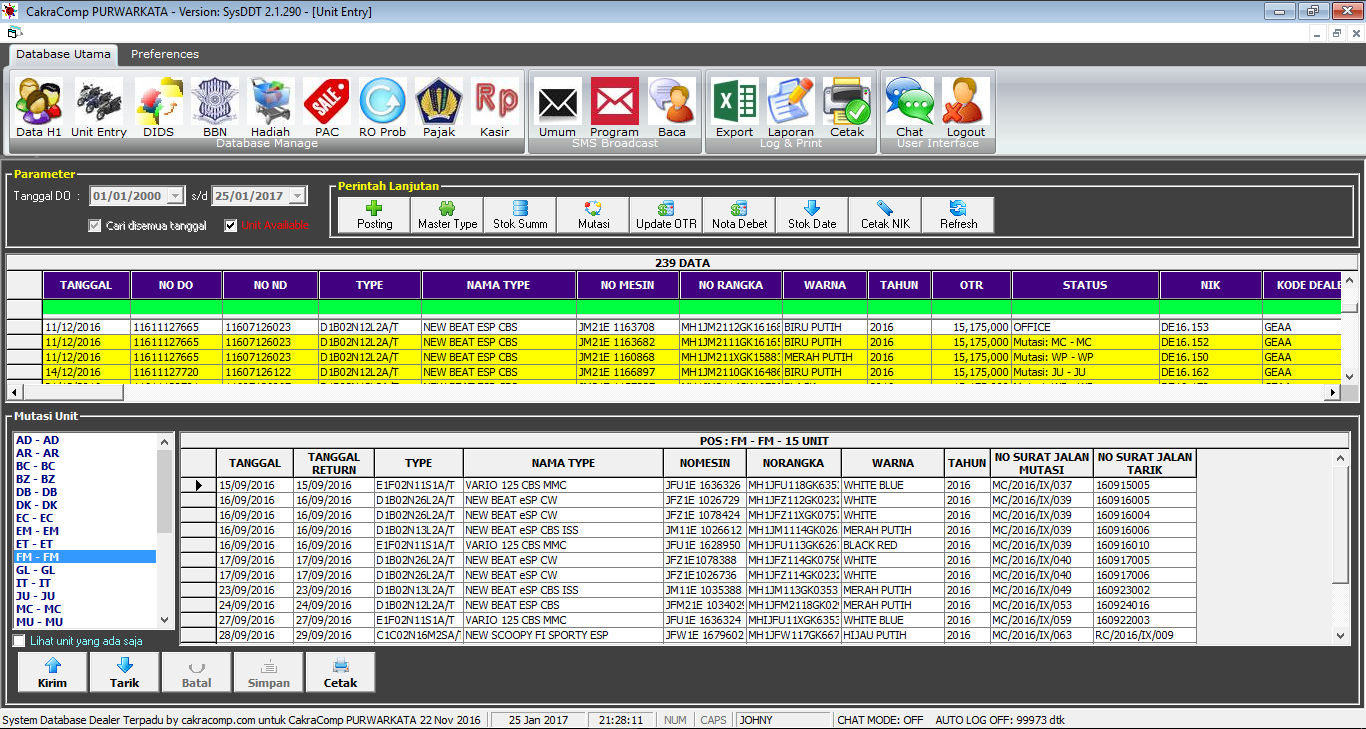
Task: Select MC - MC in the pos list
Action: click(x=38, y=609)
